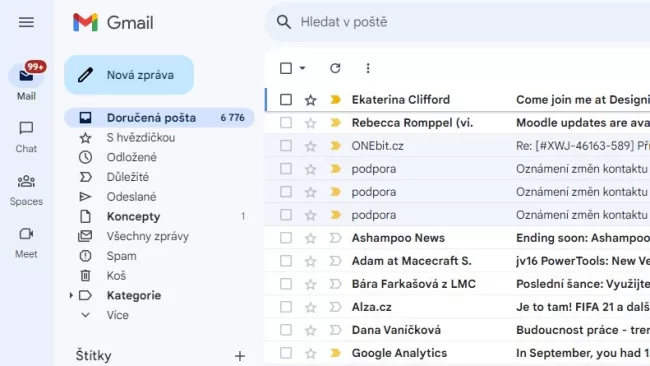Open the 'Moodle updates are ava' email
The image size is (650, 366).
(x=583, y=123)
